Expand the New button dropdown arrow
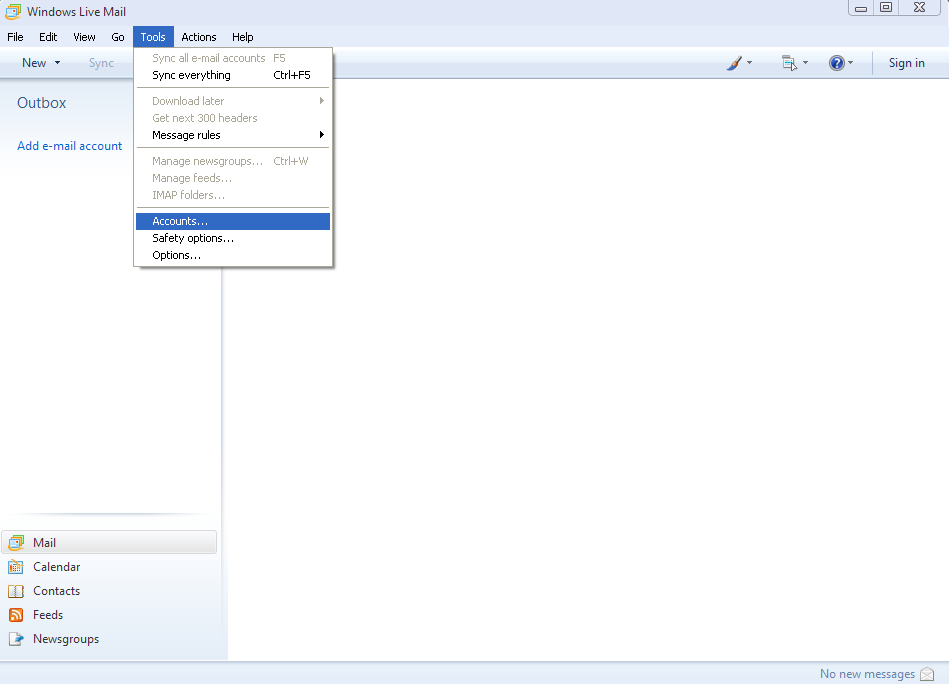 (x=57, y=63)
